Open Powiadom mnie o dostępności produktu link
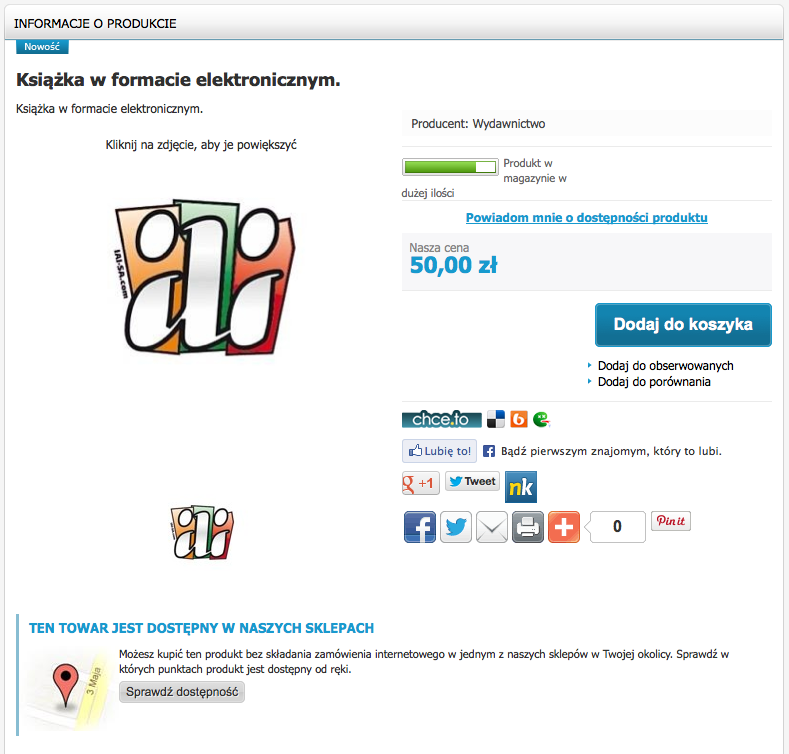This screenshot has height=754, width=789. 586,217
